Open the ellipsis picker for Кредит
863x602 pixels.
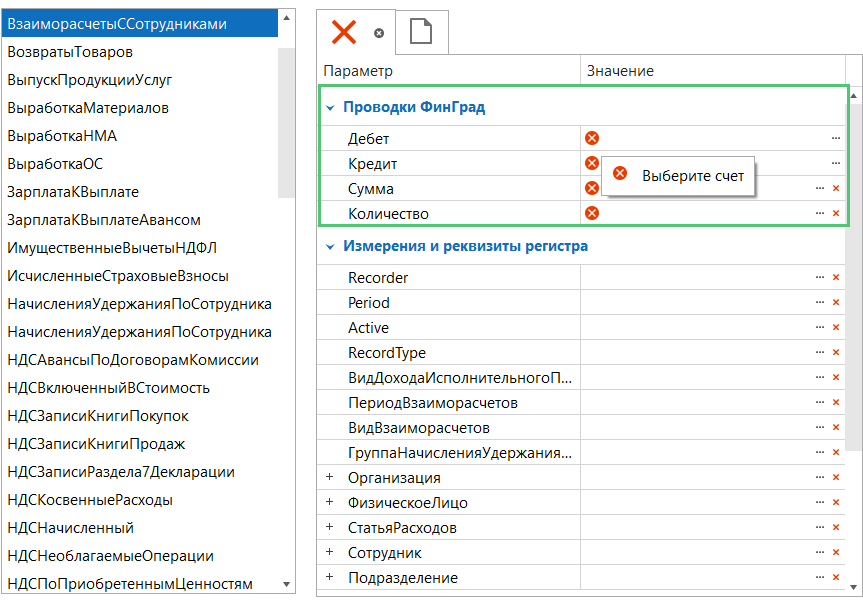pyautogui.click(x=835, y=163)
